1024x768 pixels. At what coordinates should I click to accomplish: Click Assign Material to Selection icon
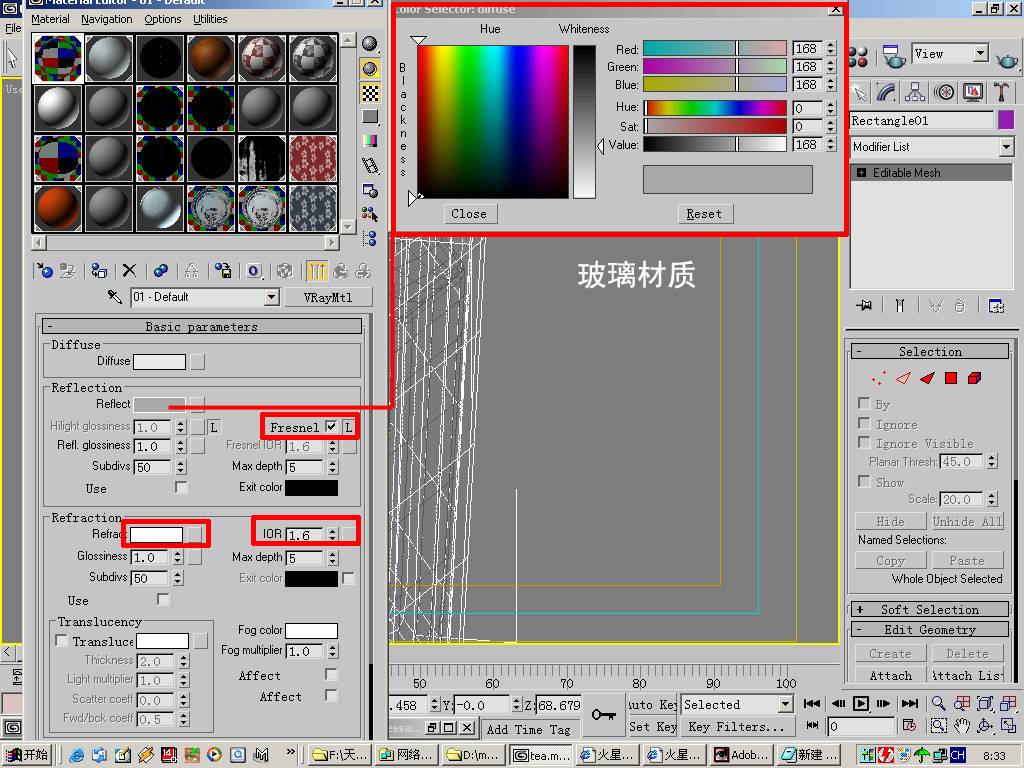[x=99, y=270]
